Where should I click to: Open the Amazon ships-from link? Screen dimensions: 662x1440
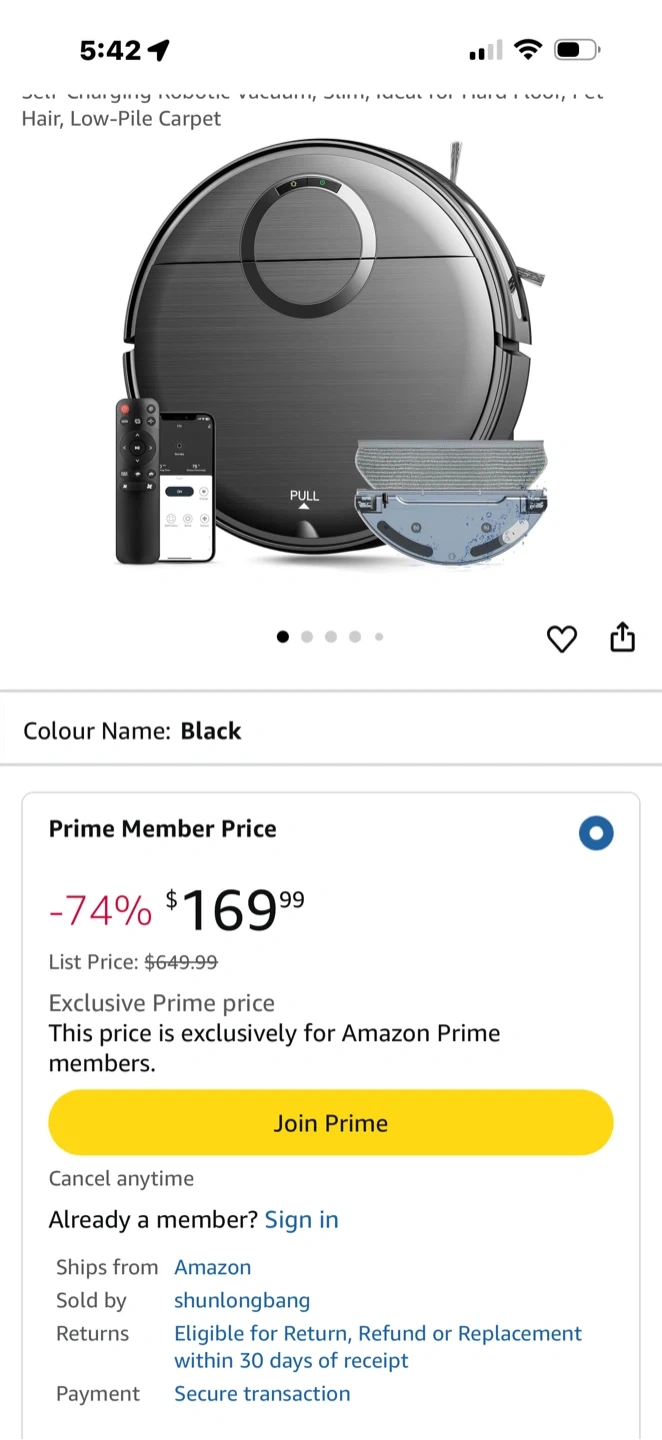[212, 1267]
